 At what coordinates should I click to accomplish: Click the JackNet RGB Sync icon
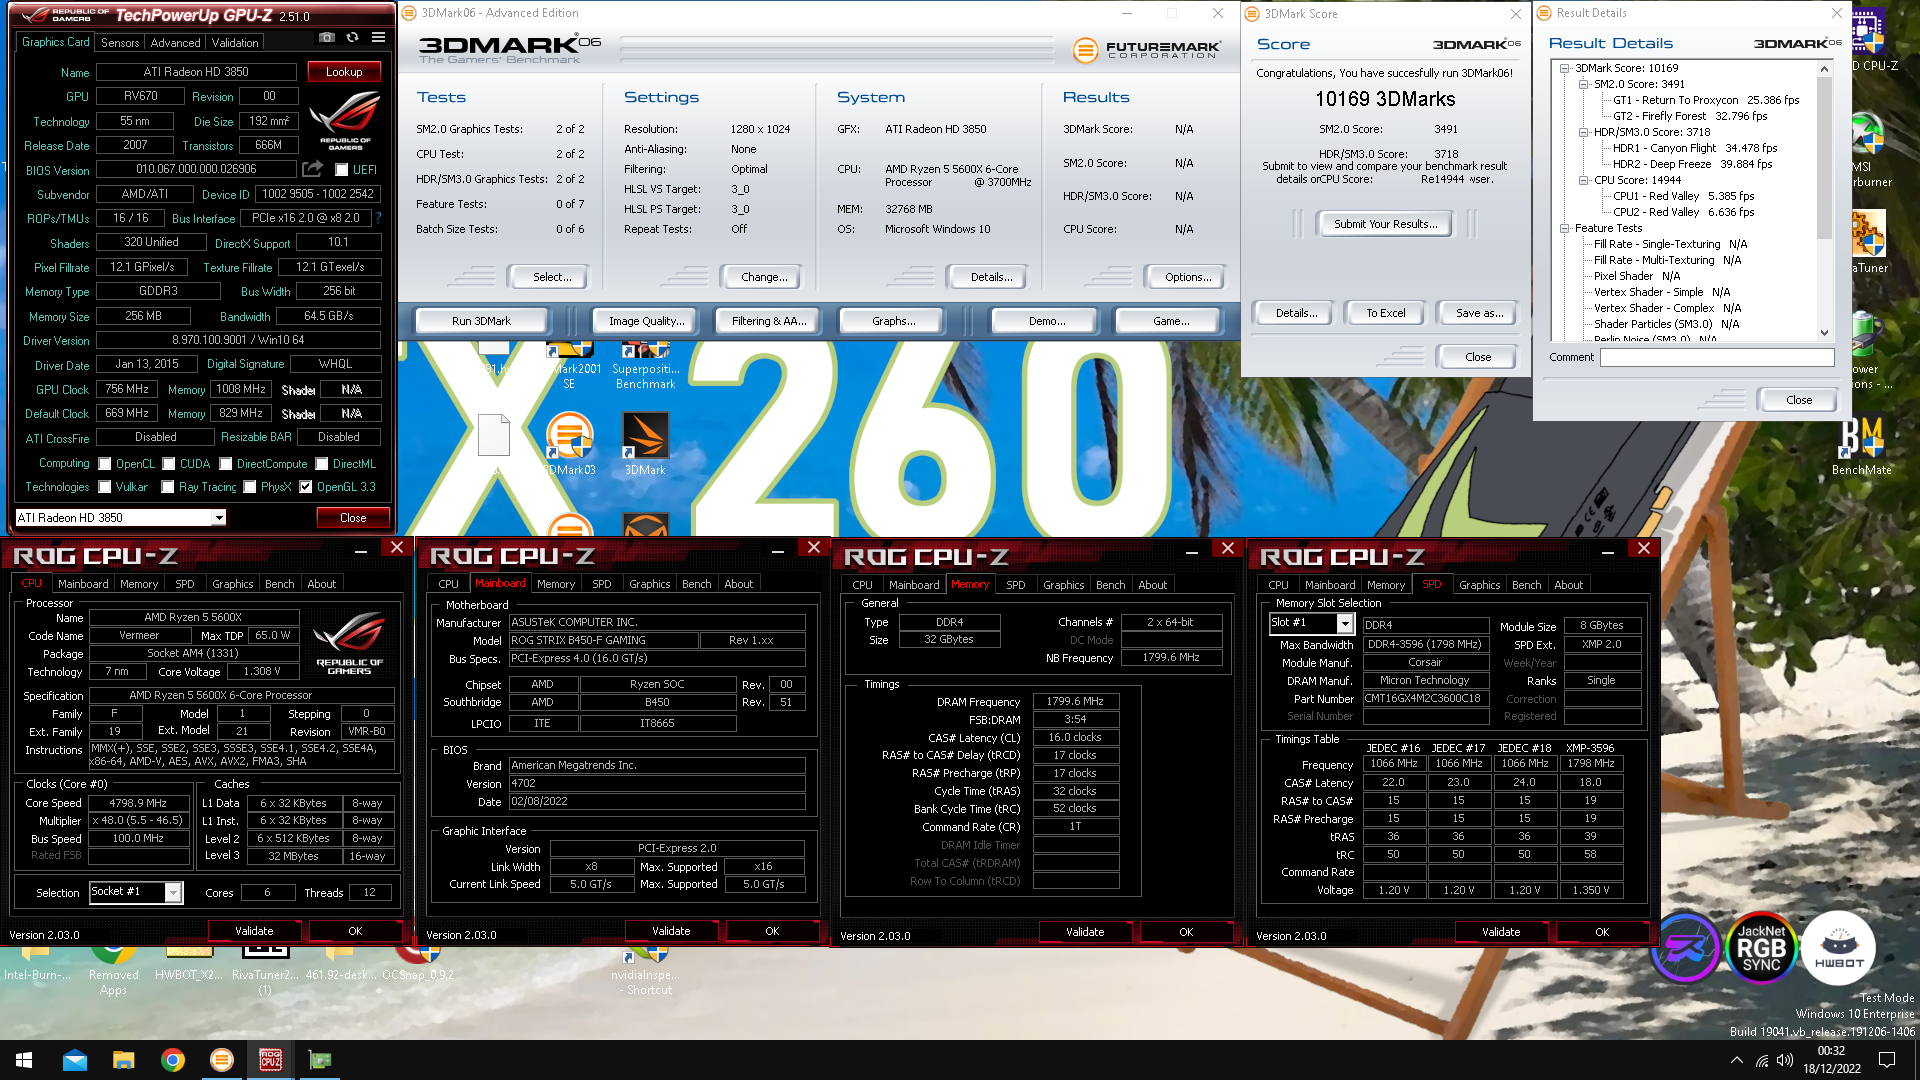pyautogui.click(x=1761, y=948)
